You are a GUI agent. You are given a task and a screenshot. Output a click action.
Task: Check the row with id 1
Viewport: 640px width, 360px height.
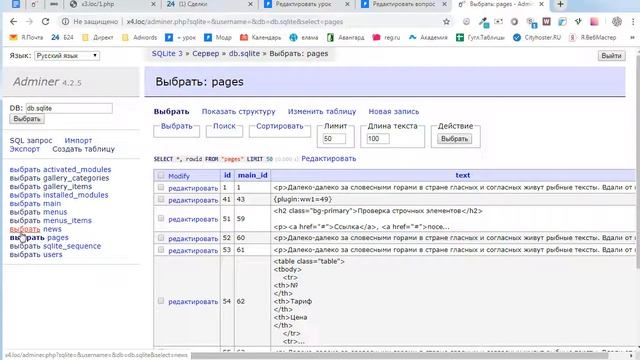click(x=161, y=187)
